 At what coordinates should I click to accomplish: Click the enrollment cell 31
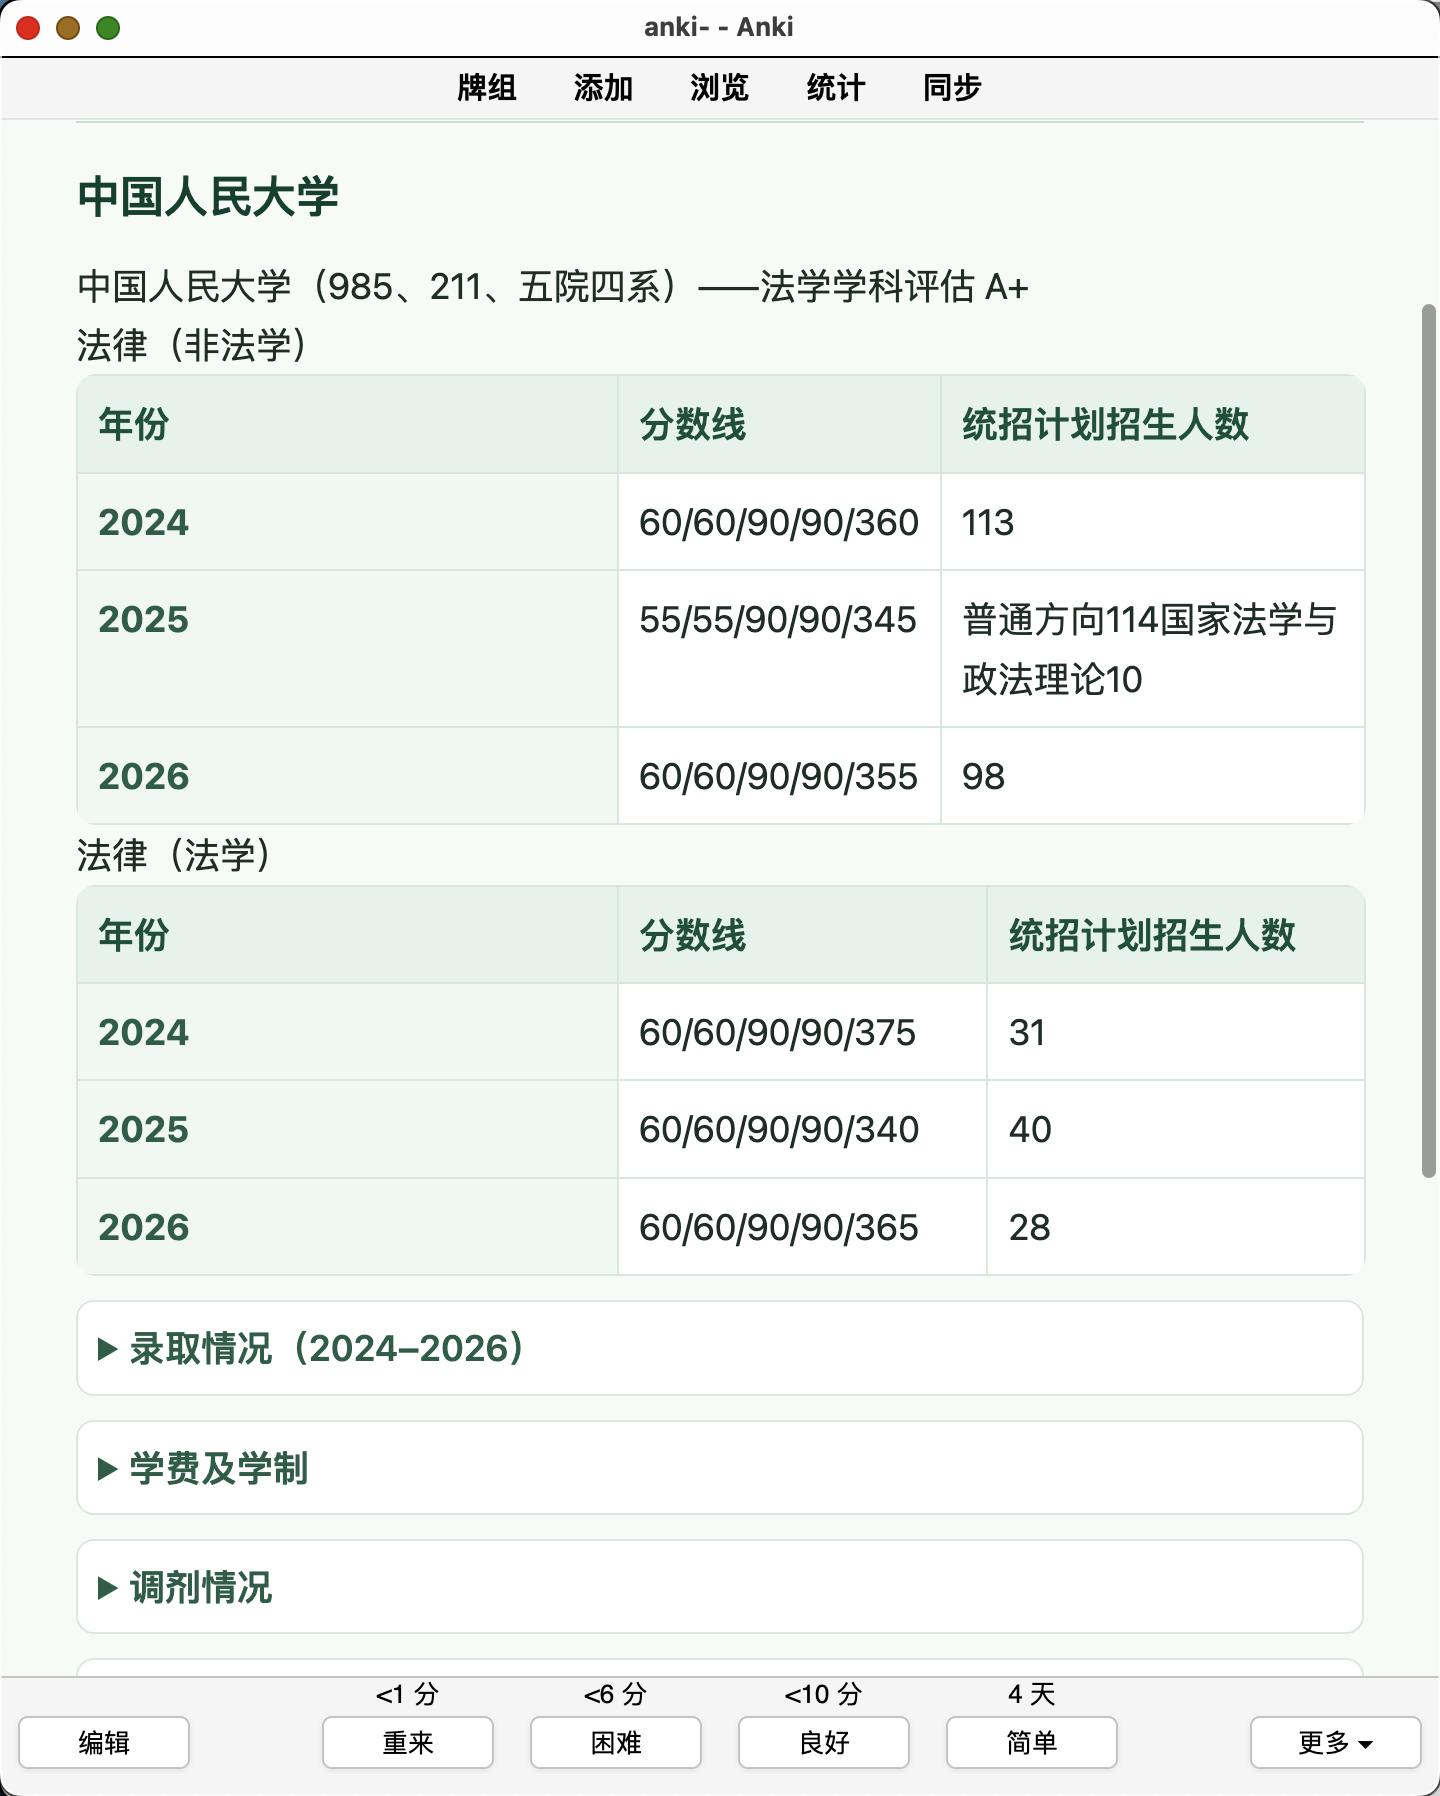click(x=1175, y=1032)
